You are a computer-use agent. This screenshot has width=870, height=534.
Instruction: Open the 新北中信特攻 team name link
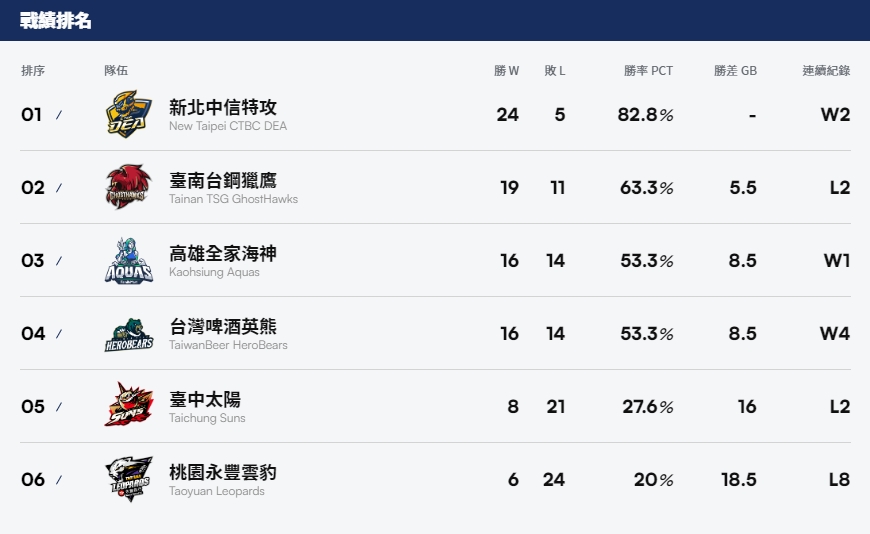[x=223, y=107]
